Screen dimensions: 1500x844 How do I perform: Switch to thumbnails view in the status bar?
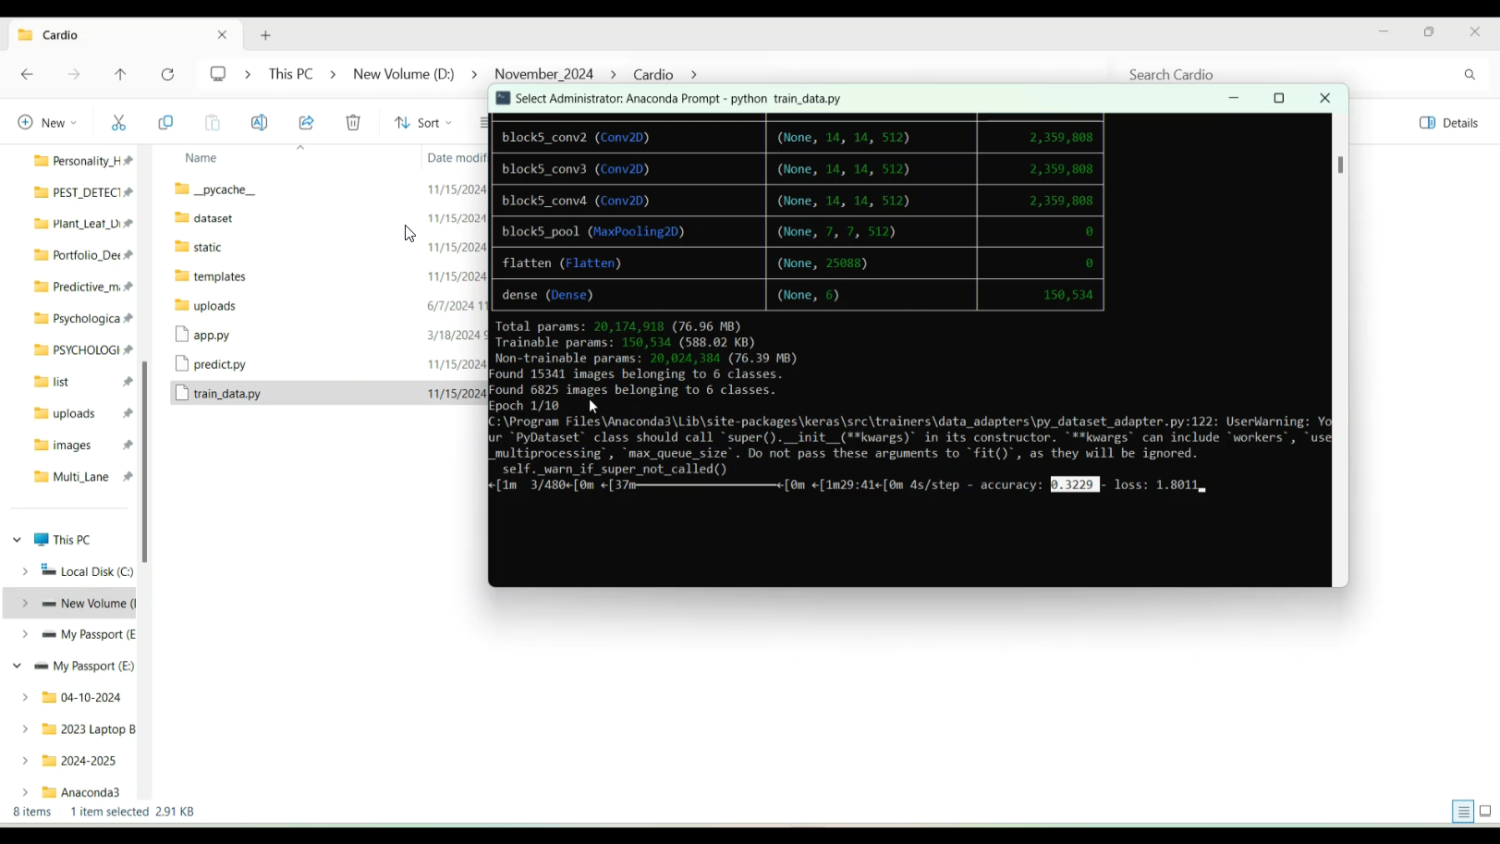click(1485, 812)
